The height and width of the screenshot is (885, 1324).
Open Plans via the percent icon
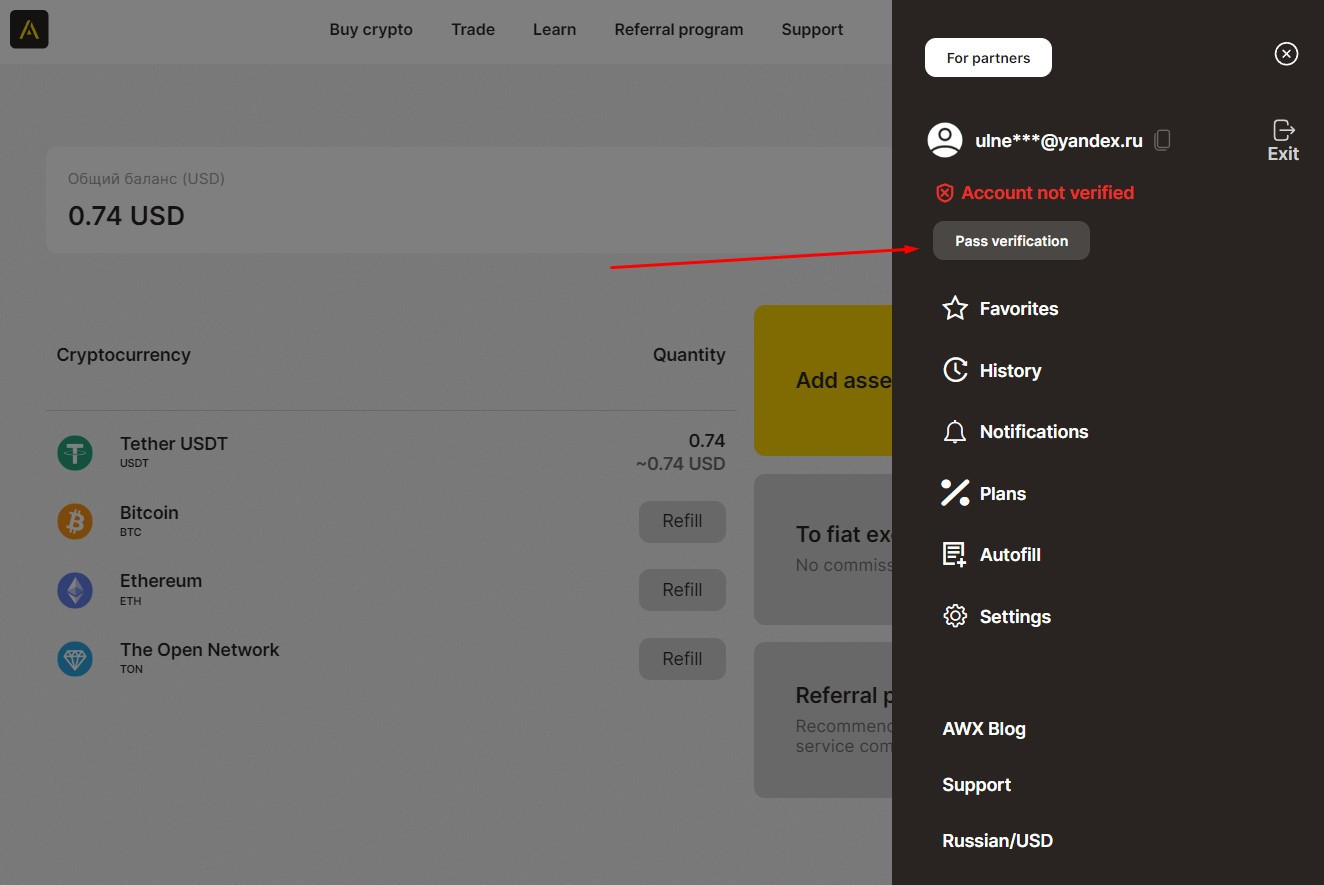955,493
